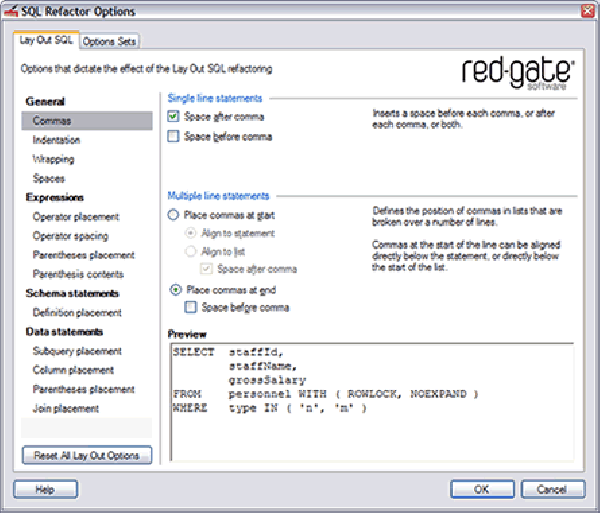600x513 pixels.
Task: Switch to the Options Sets tab
Action: click(x=109, y=41)
